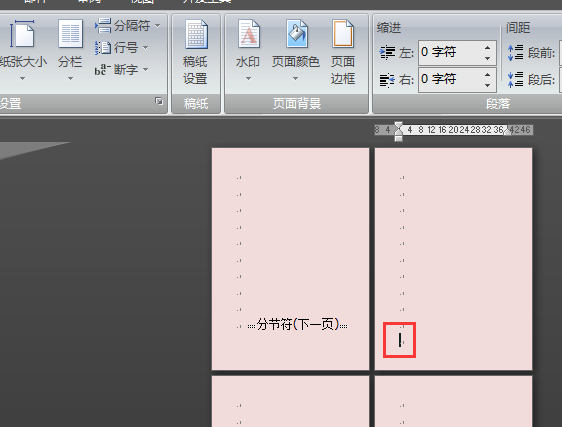Expand the 分栏 columns dropdown arrow
This screenshot has height=427, width=562.
[70, 78]
